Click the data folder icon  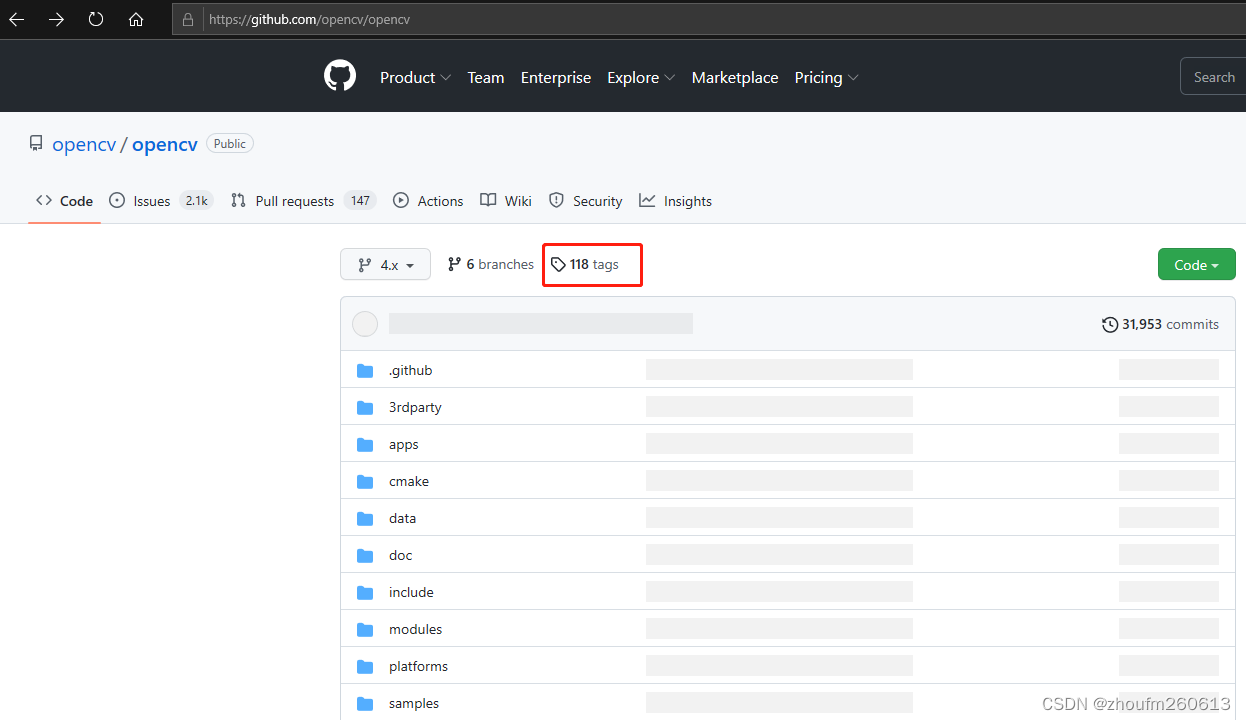pos(365,519)
